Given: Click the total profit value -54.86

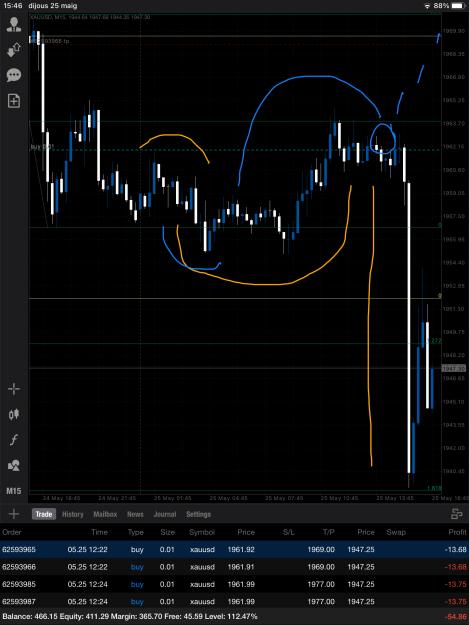Looking at the screenshot, I should (x=456, y=617).
